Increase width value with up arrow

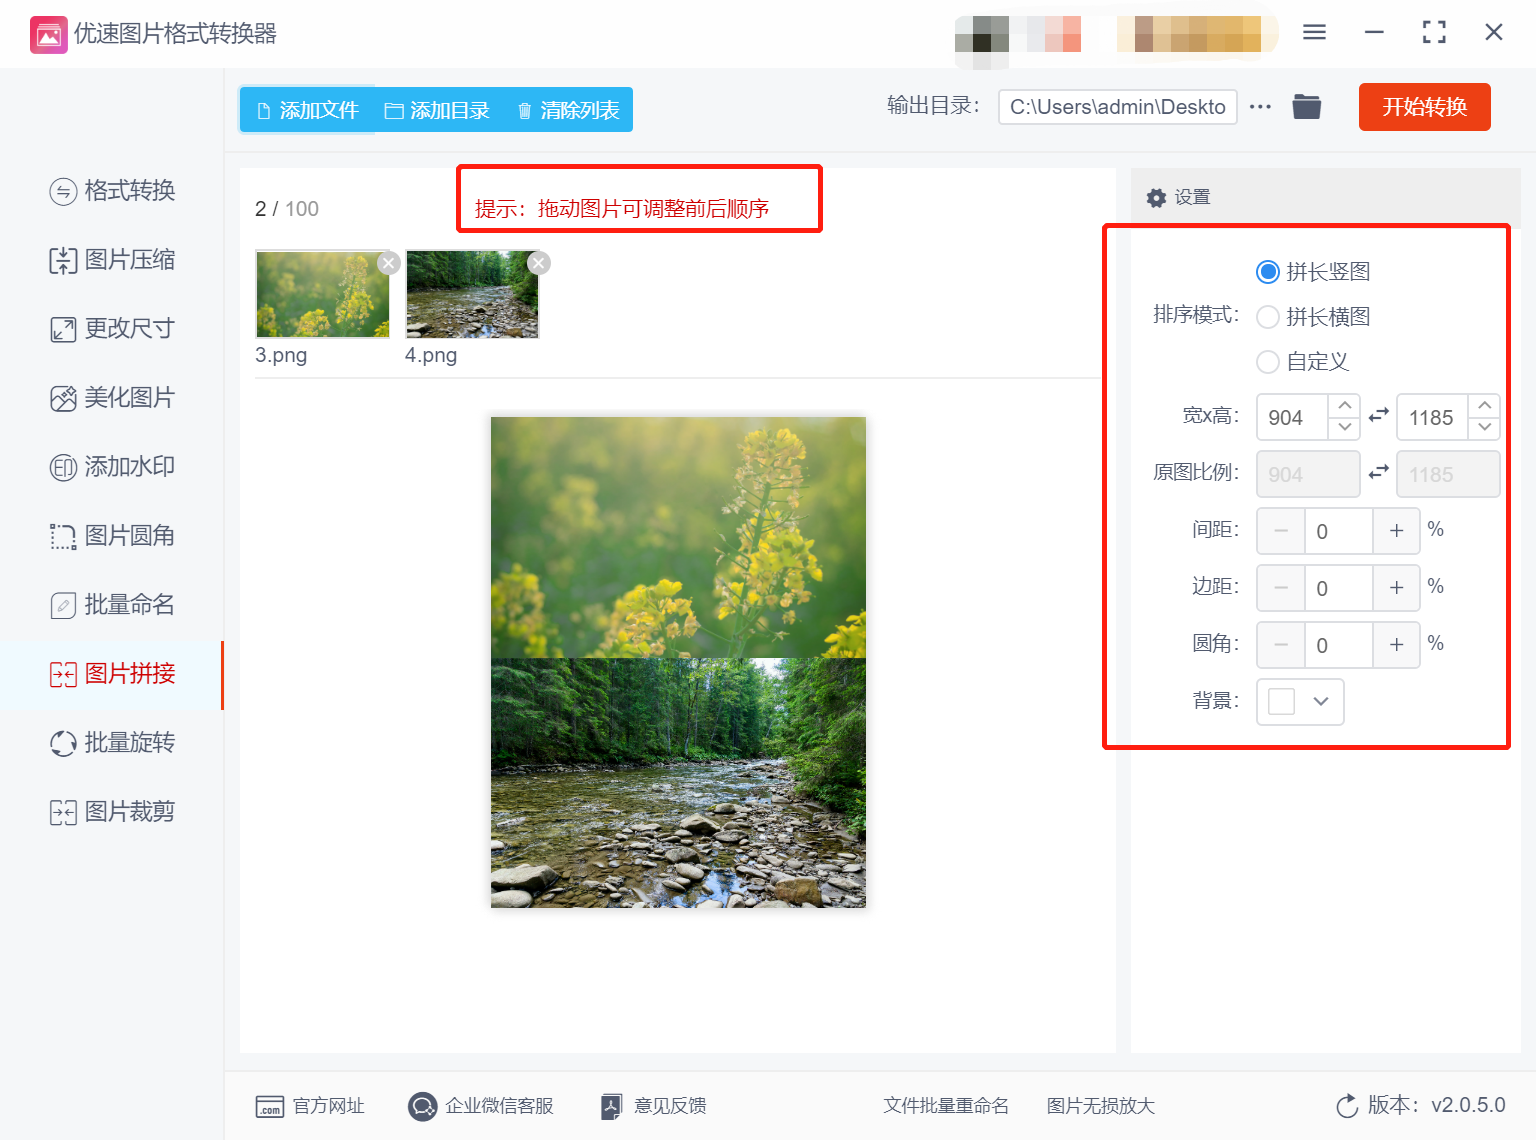[x=1345, y=406]
